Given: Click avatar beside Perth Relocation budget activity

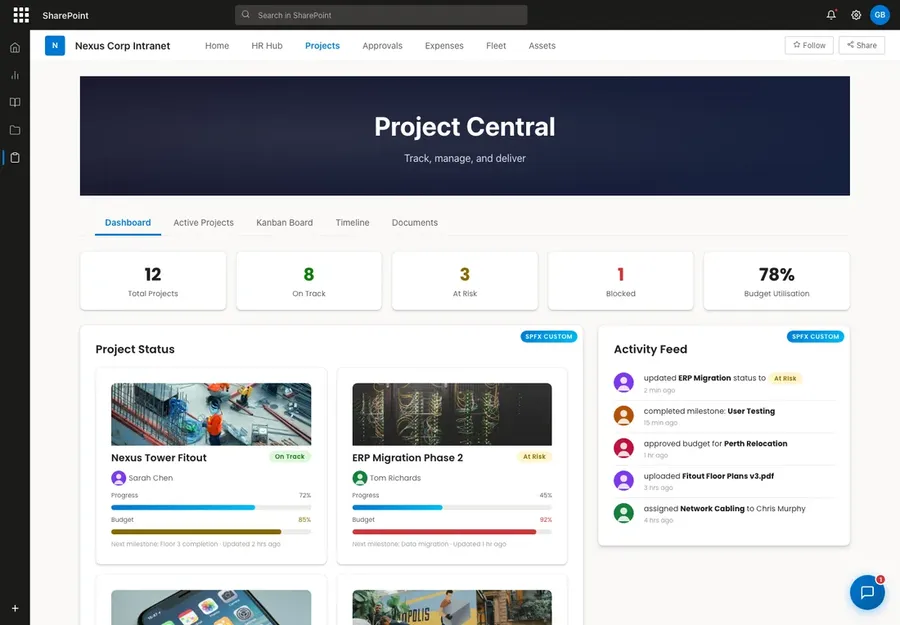Looking at the screenshot, I should (x=623, y=448).
